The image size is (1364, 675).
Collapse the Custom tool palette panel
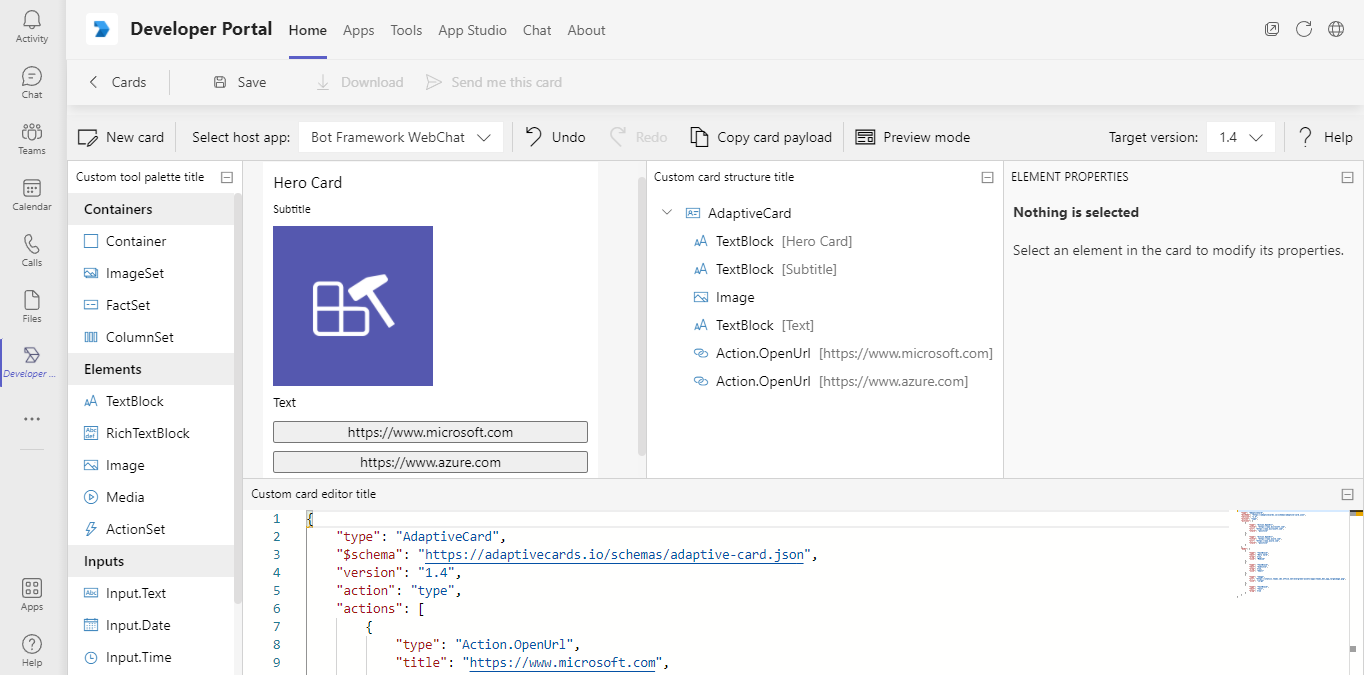tap(227, 176)
